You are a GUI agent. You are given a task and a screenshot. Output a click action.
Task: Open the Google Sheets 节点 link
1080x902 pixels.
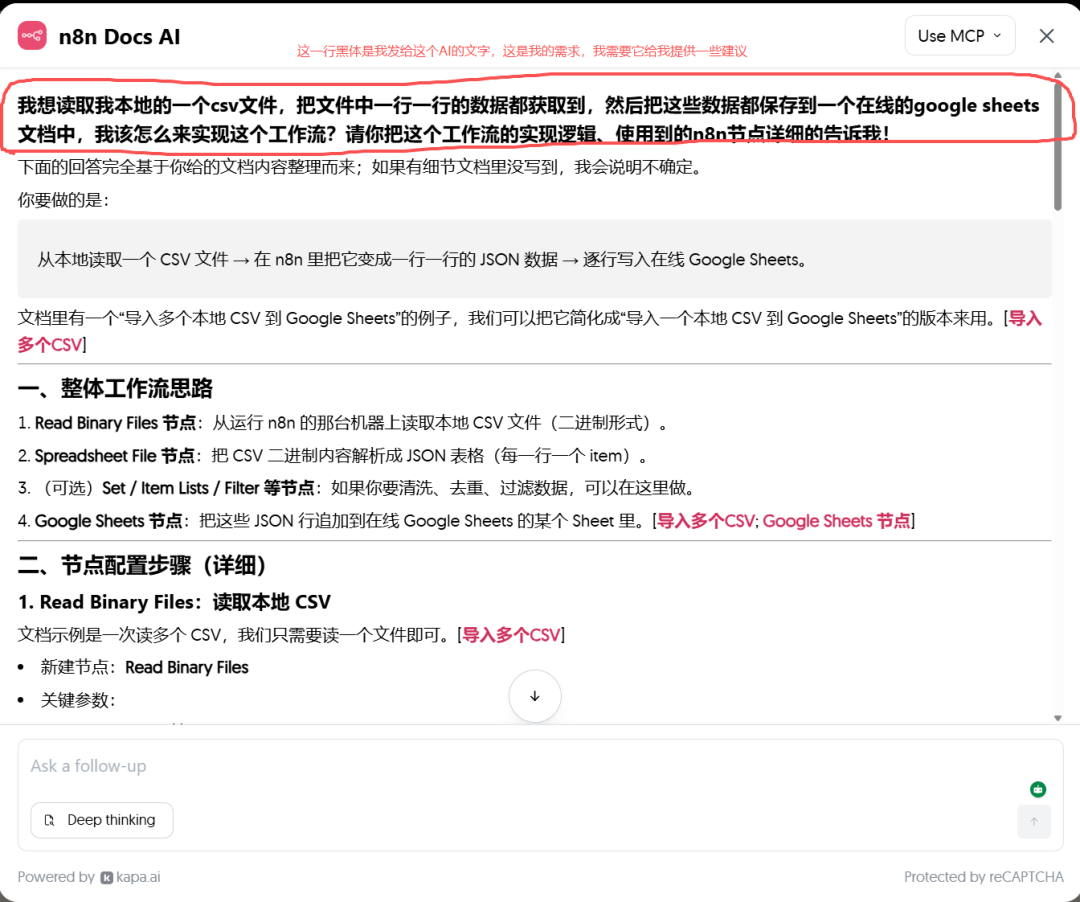(x=836, y=520)
